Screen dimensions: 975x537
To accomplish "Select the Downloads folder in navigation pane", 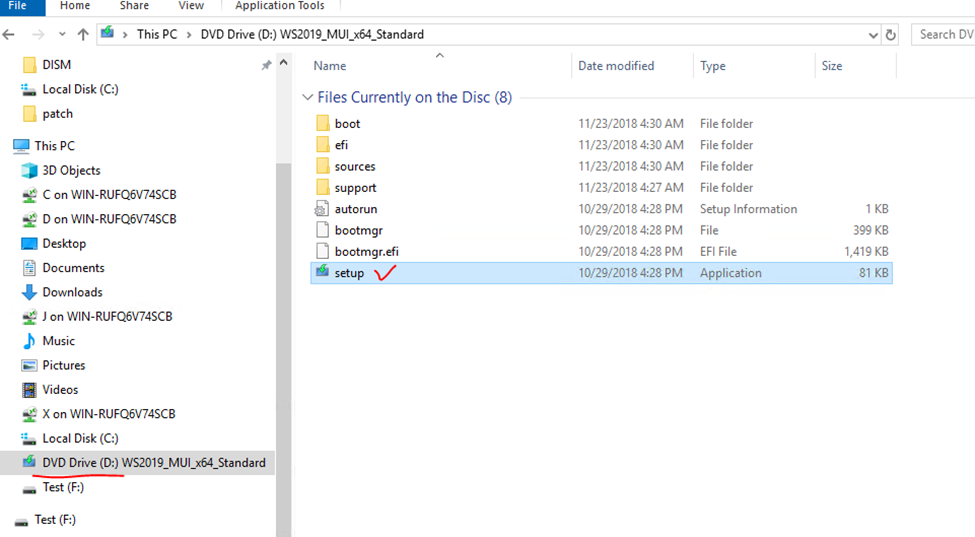I will pyautogui.click(x=72, y=292).
